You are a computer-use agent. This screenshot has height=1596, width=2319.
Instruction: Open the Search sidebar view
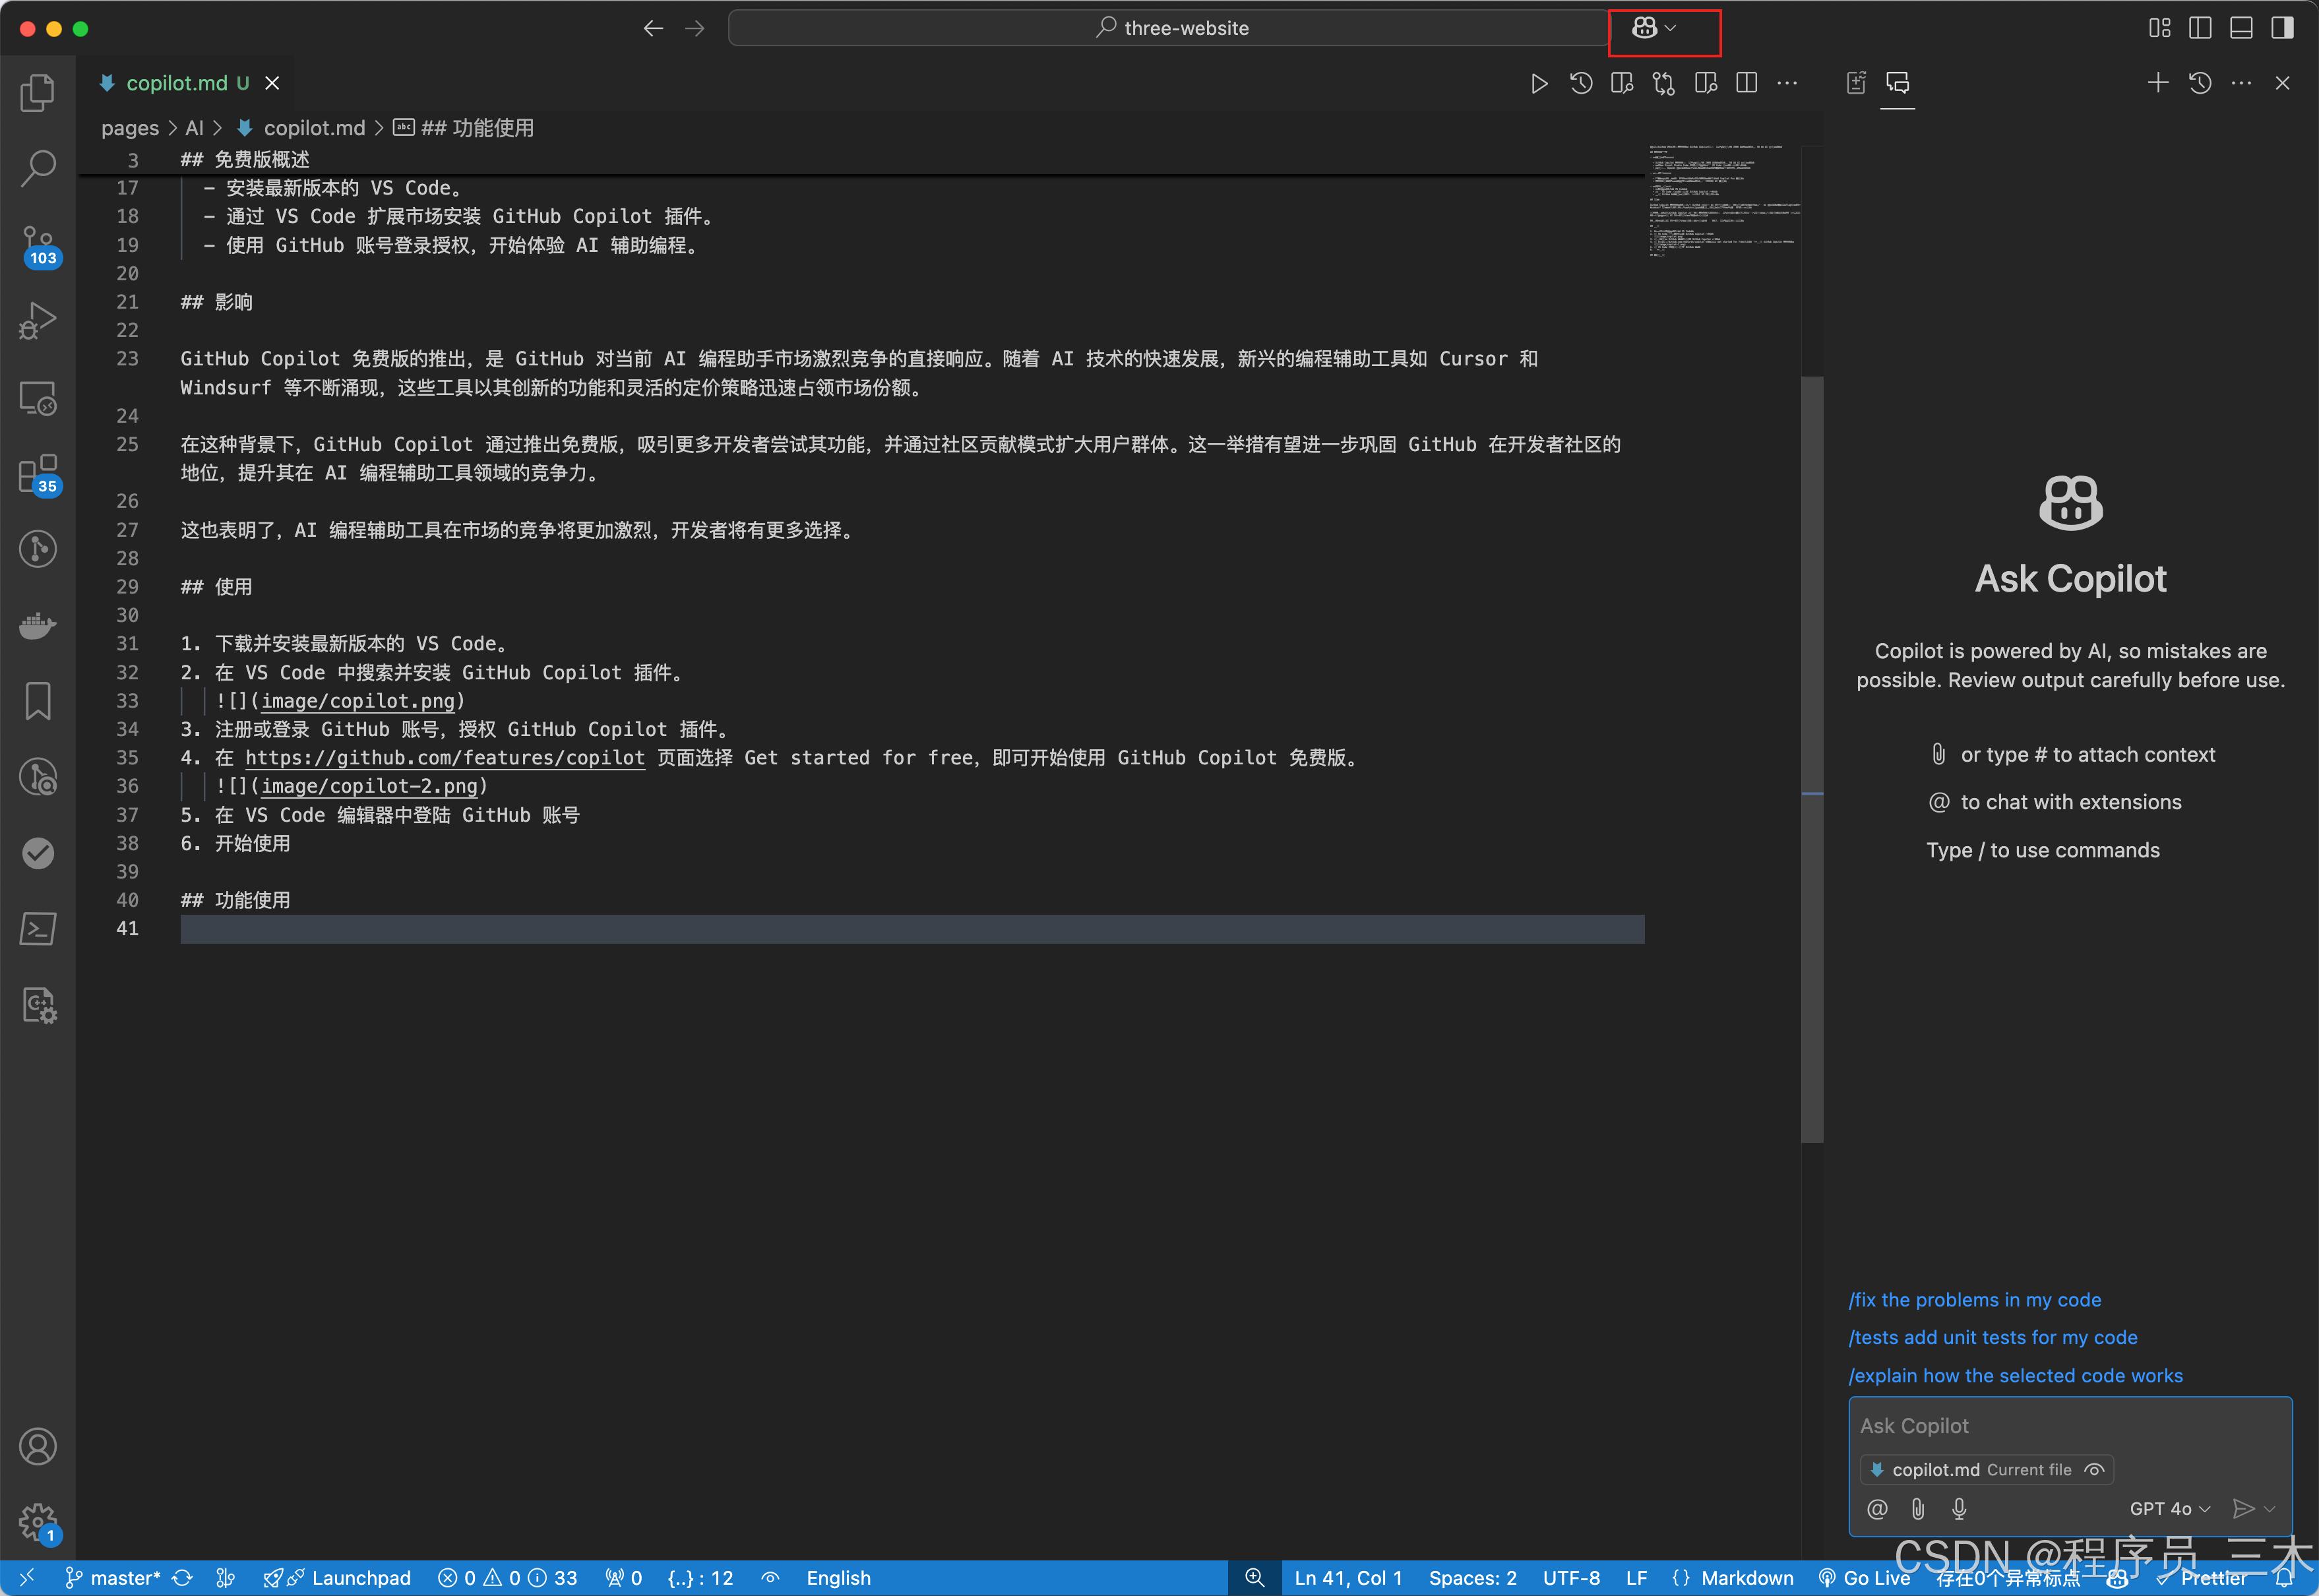38,168
